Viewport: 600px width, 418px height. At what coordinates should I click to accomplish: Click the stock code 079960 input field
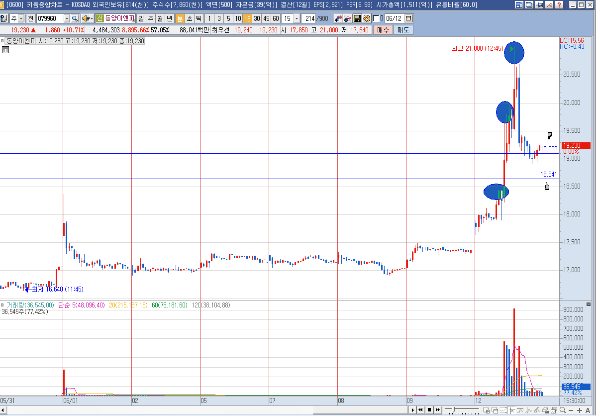50,18
